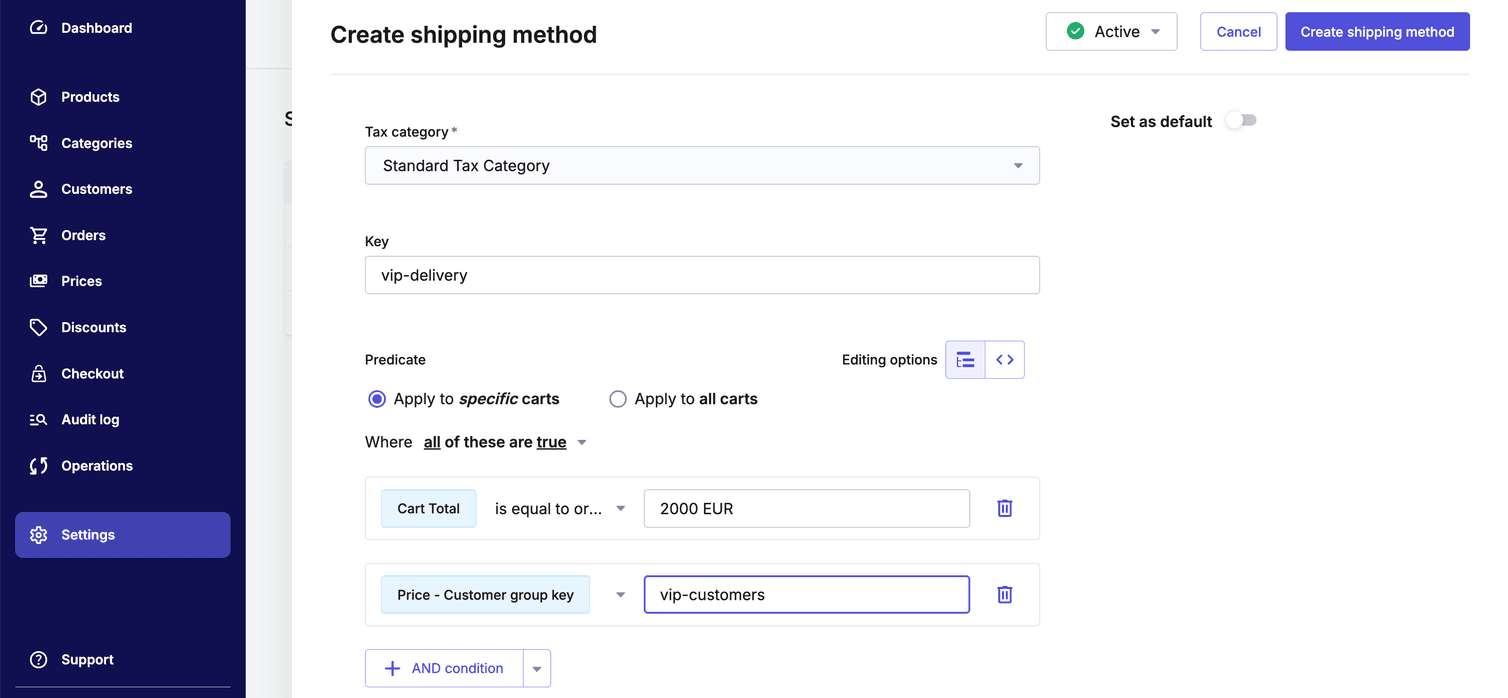Open the Dashboard page
Image resolution: width=1508 pixels, height=698 pixels.
tap(96, 28)
